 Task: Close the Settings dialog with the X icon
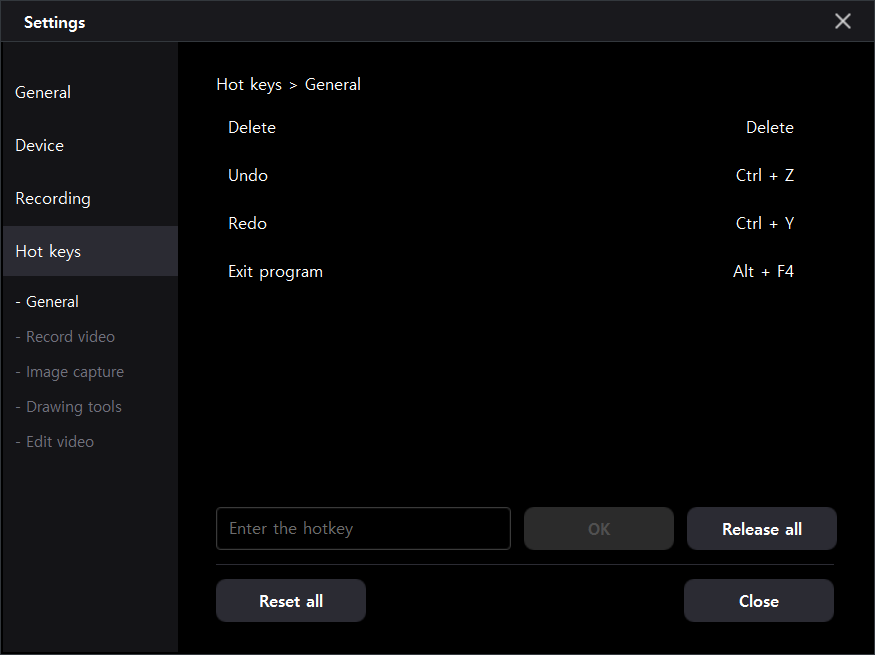[843, 21]
